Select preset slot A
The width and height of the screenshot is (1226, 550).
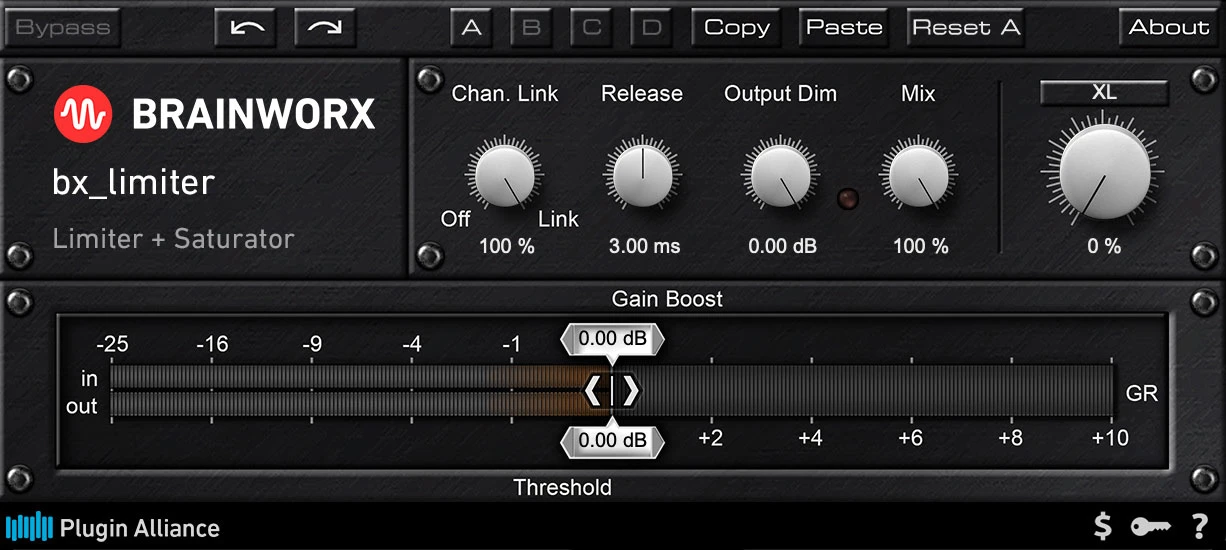click(x=471, y=28)
